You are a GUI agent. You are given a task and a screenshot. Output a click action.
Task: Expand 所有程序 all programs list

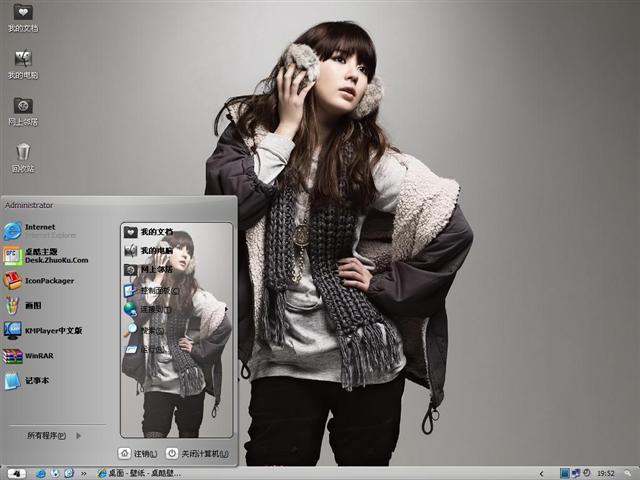[x=54, y=436]
